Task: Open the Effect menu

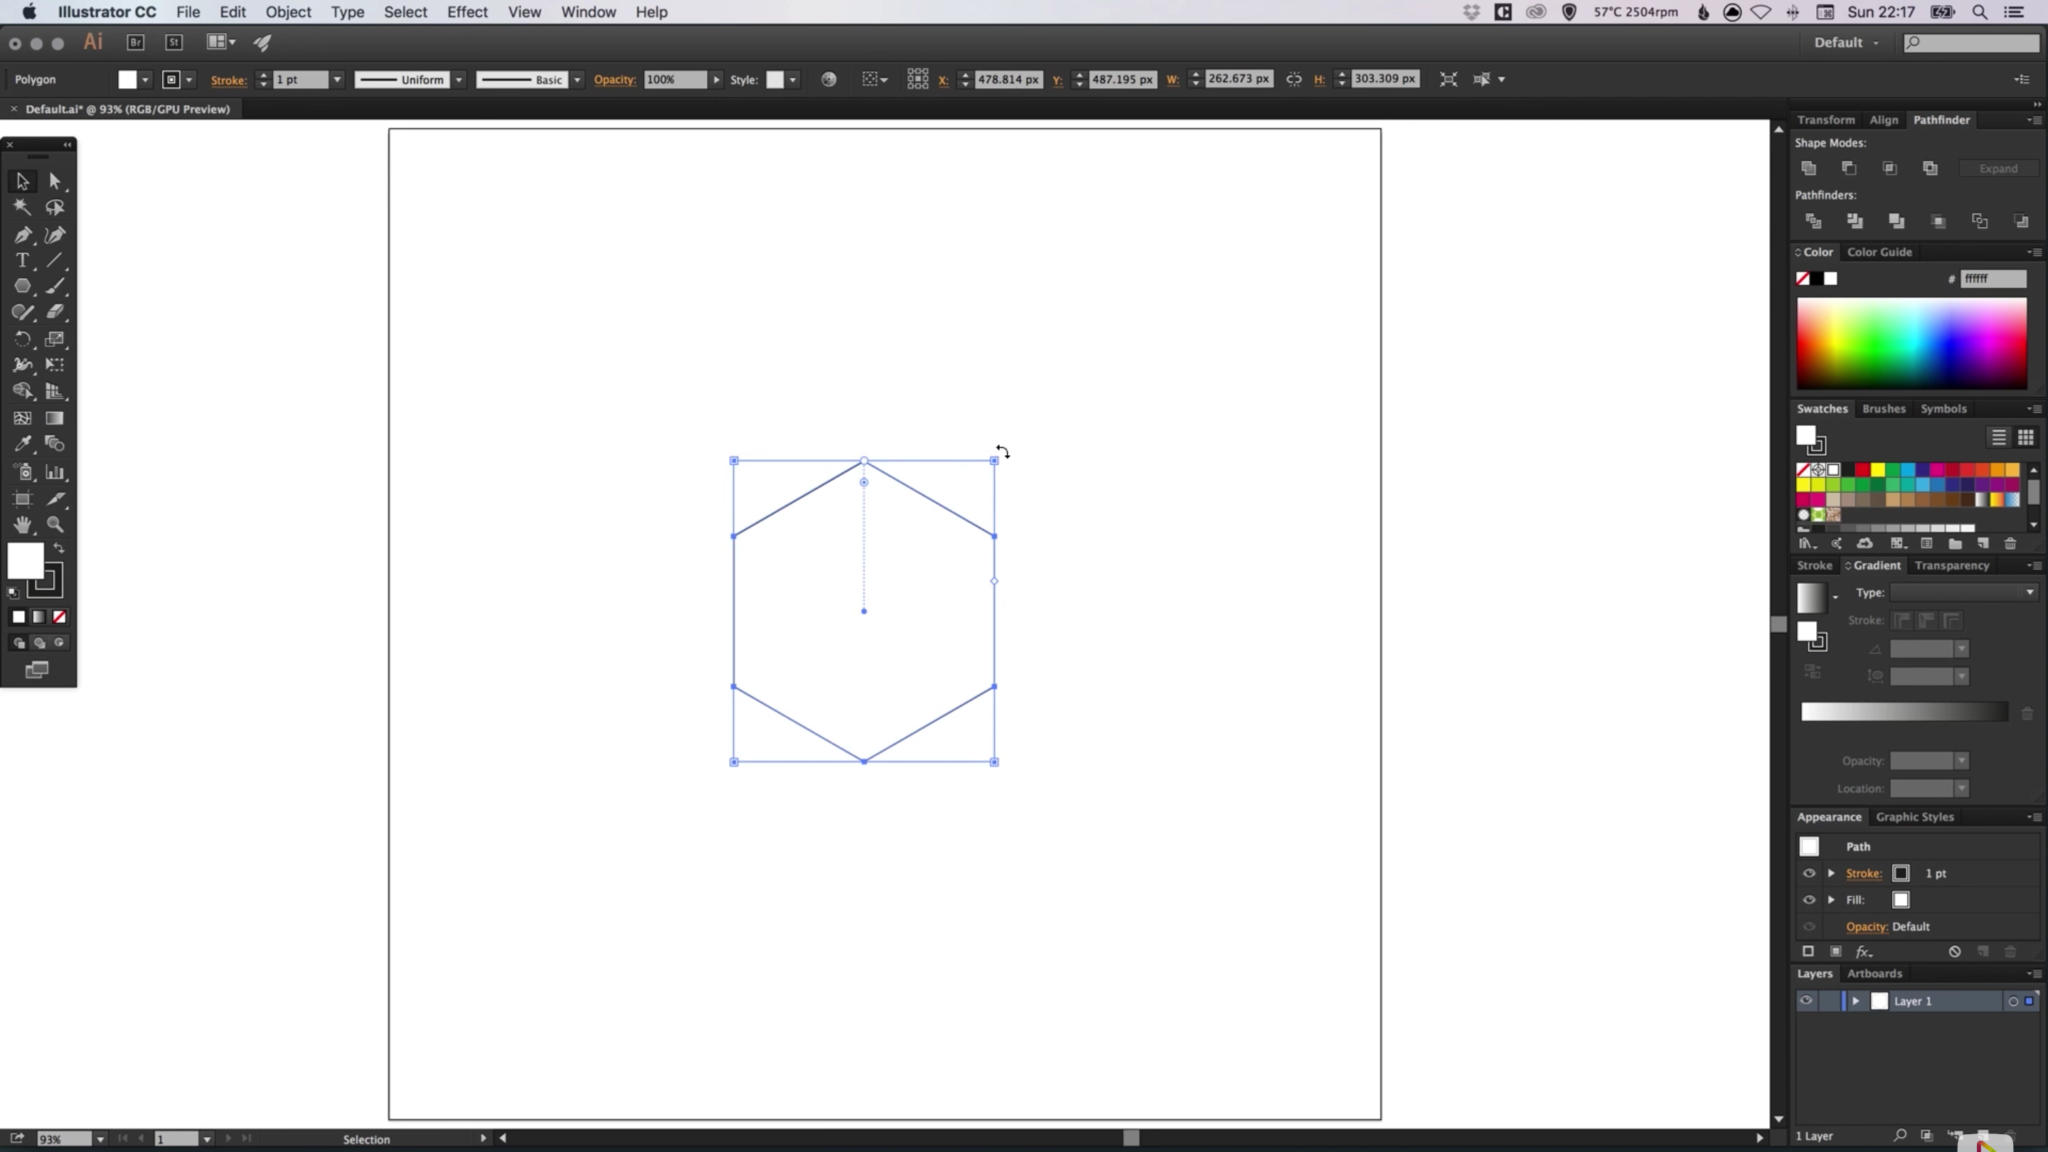Action: point(466,12)
